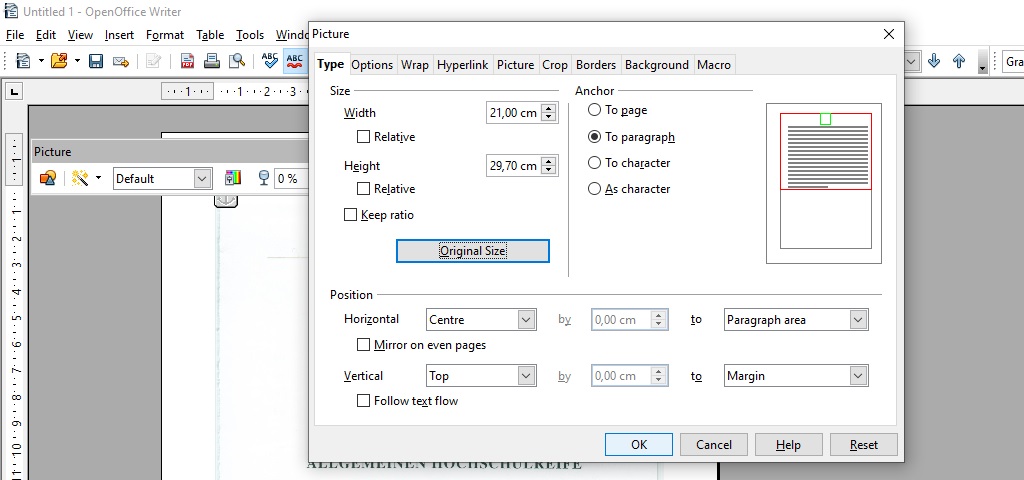Image resolution: width=1024 pixels, height=480 pixels.
Task: Click the Width value field
Action: (512, 113)
